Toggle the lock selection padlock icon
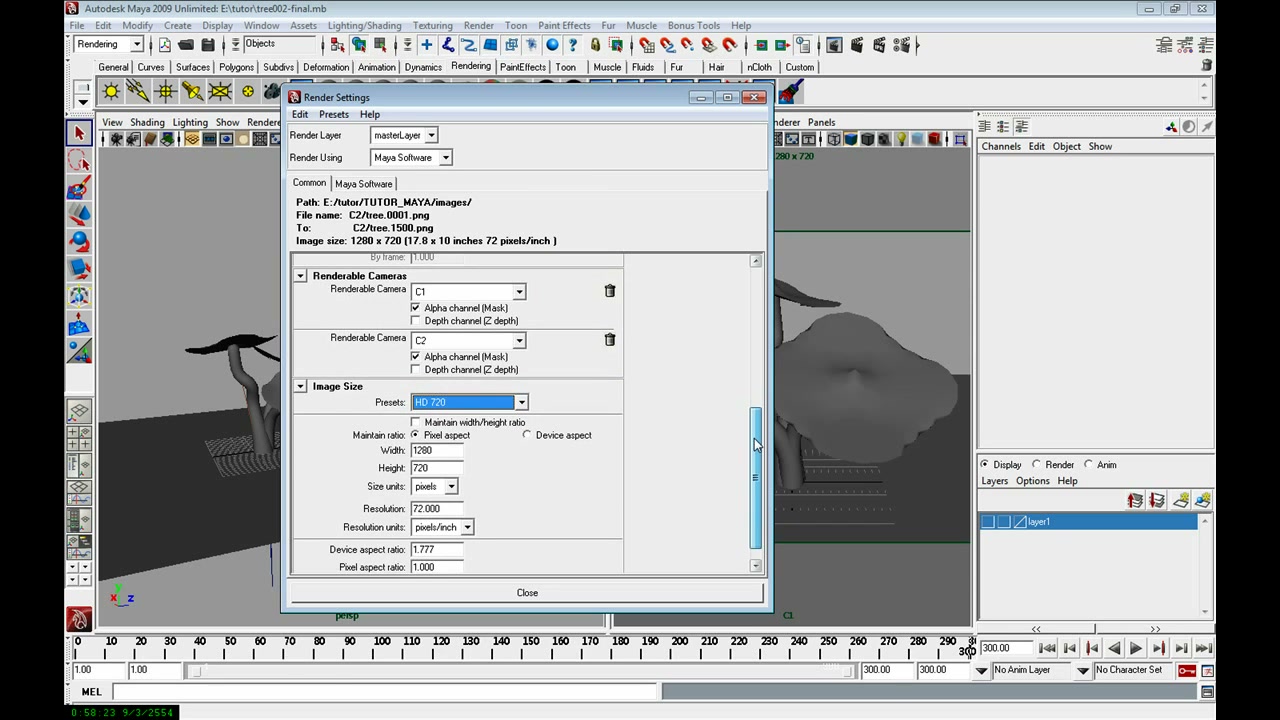1280x720 pixels. pos(596,45)
